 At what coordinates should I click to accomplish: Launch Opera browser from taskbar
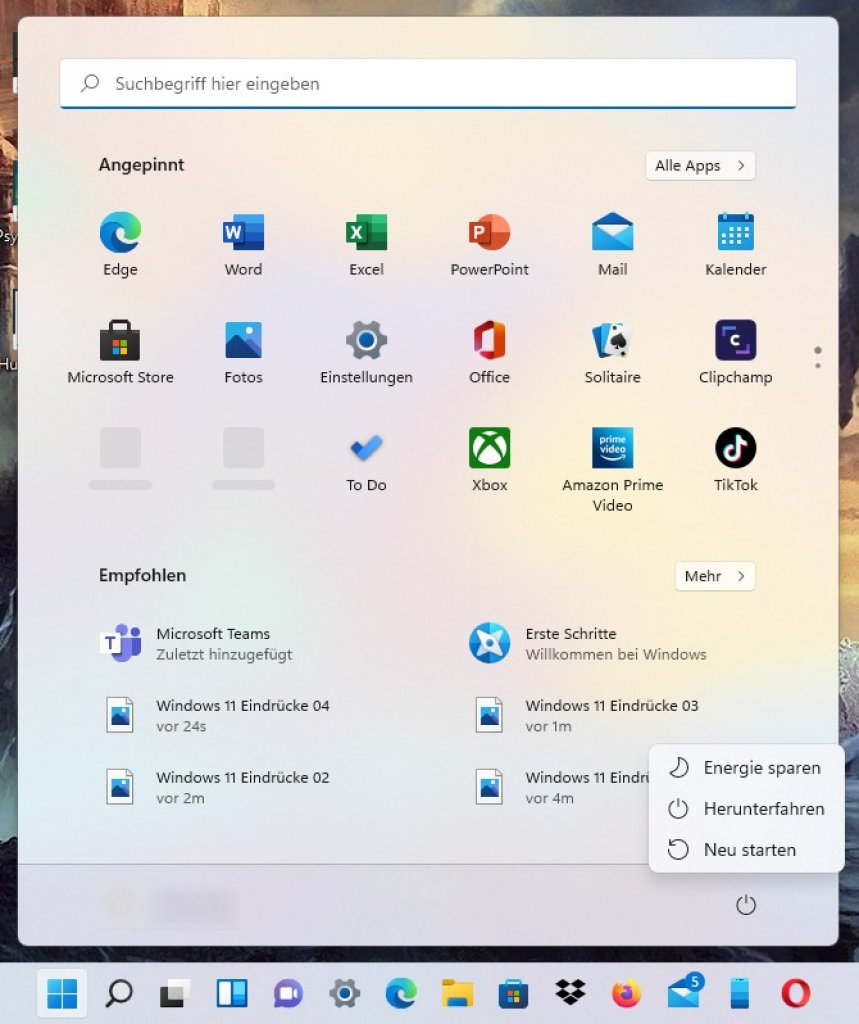click(x=796, y=993)
